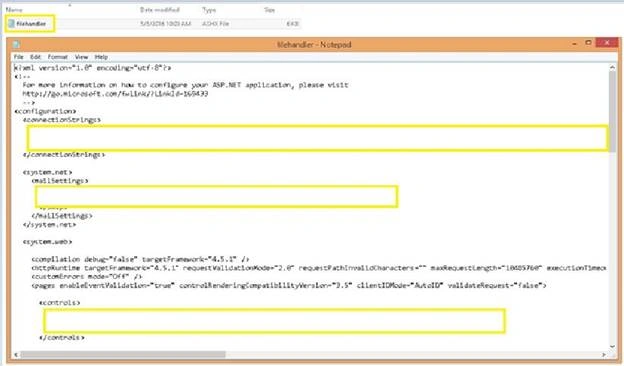The image size is (624, 366).
Task: Open the File menu in Notepad
Action: [19, 57]
